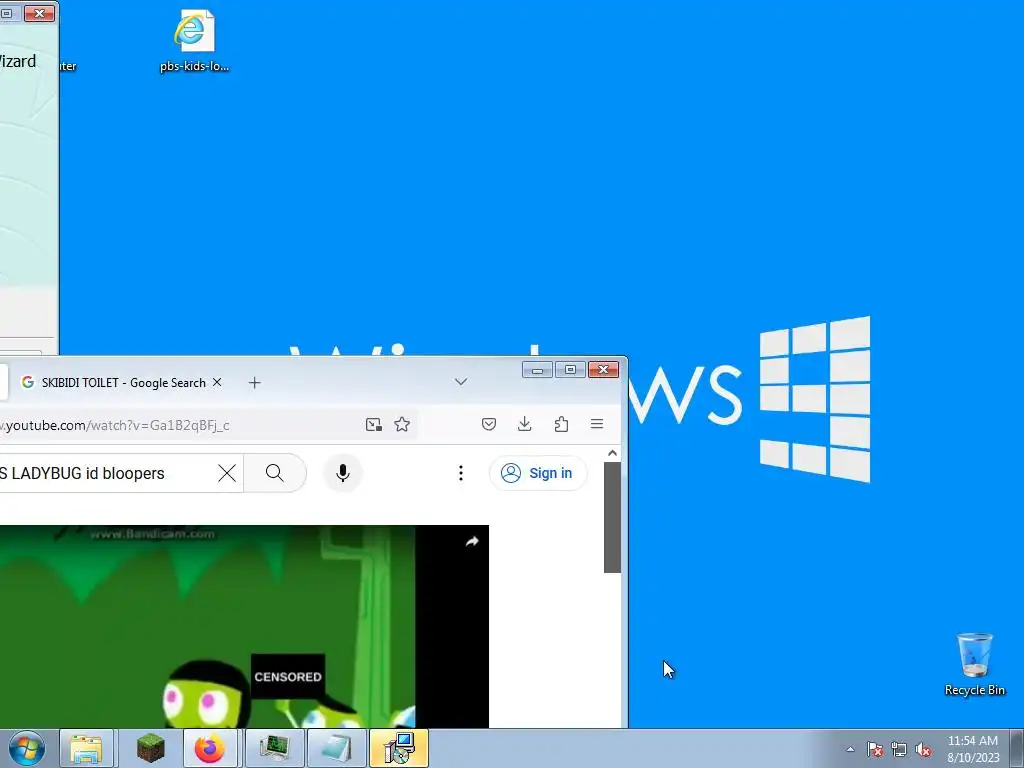Click the share arrow on the video player
The image size is (1024, 768).
click(472, 541)
